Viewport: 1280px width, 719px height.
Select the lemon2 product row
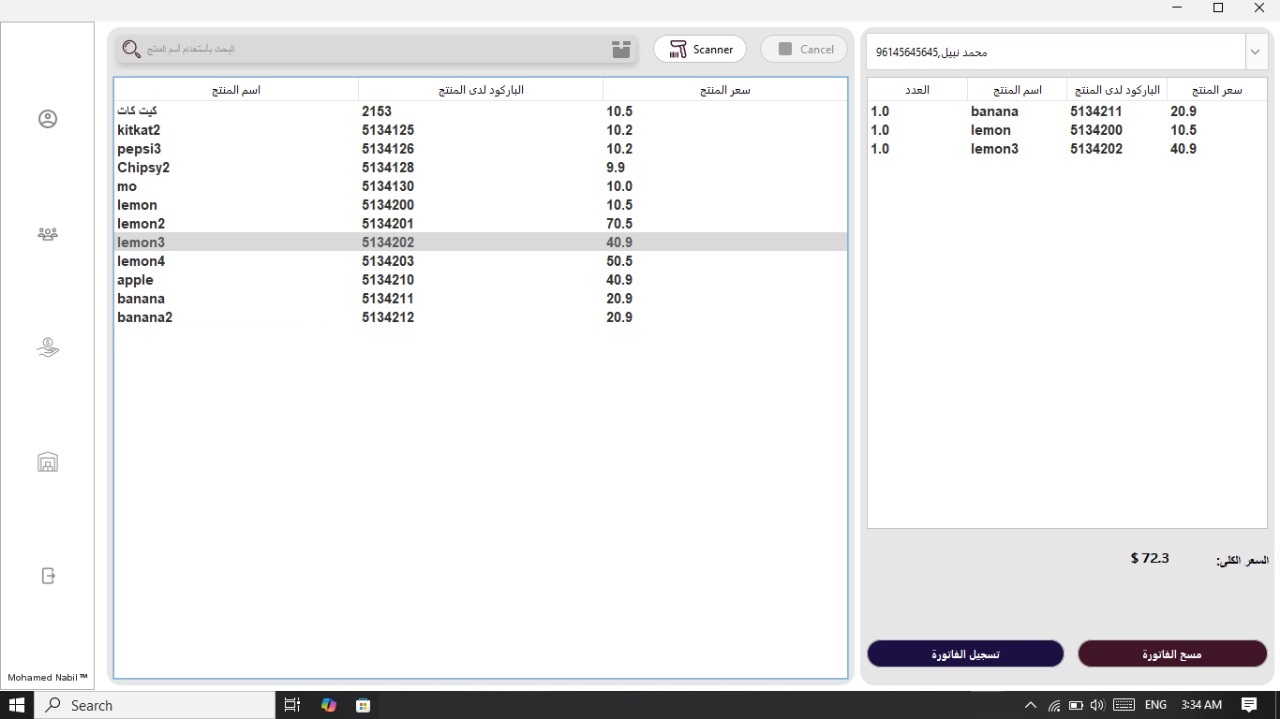pos(480,224)
